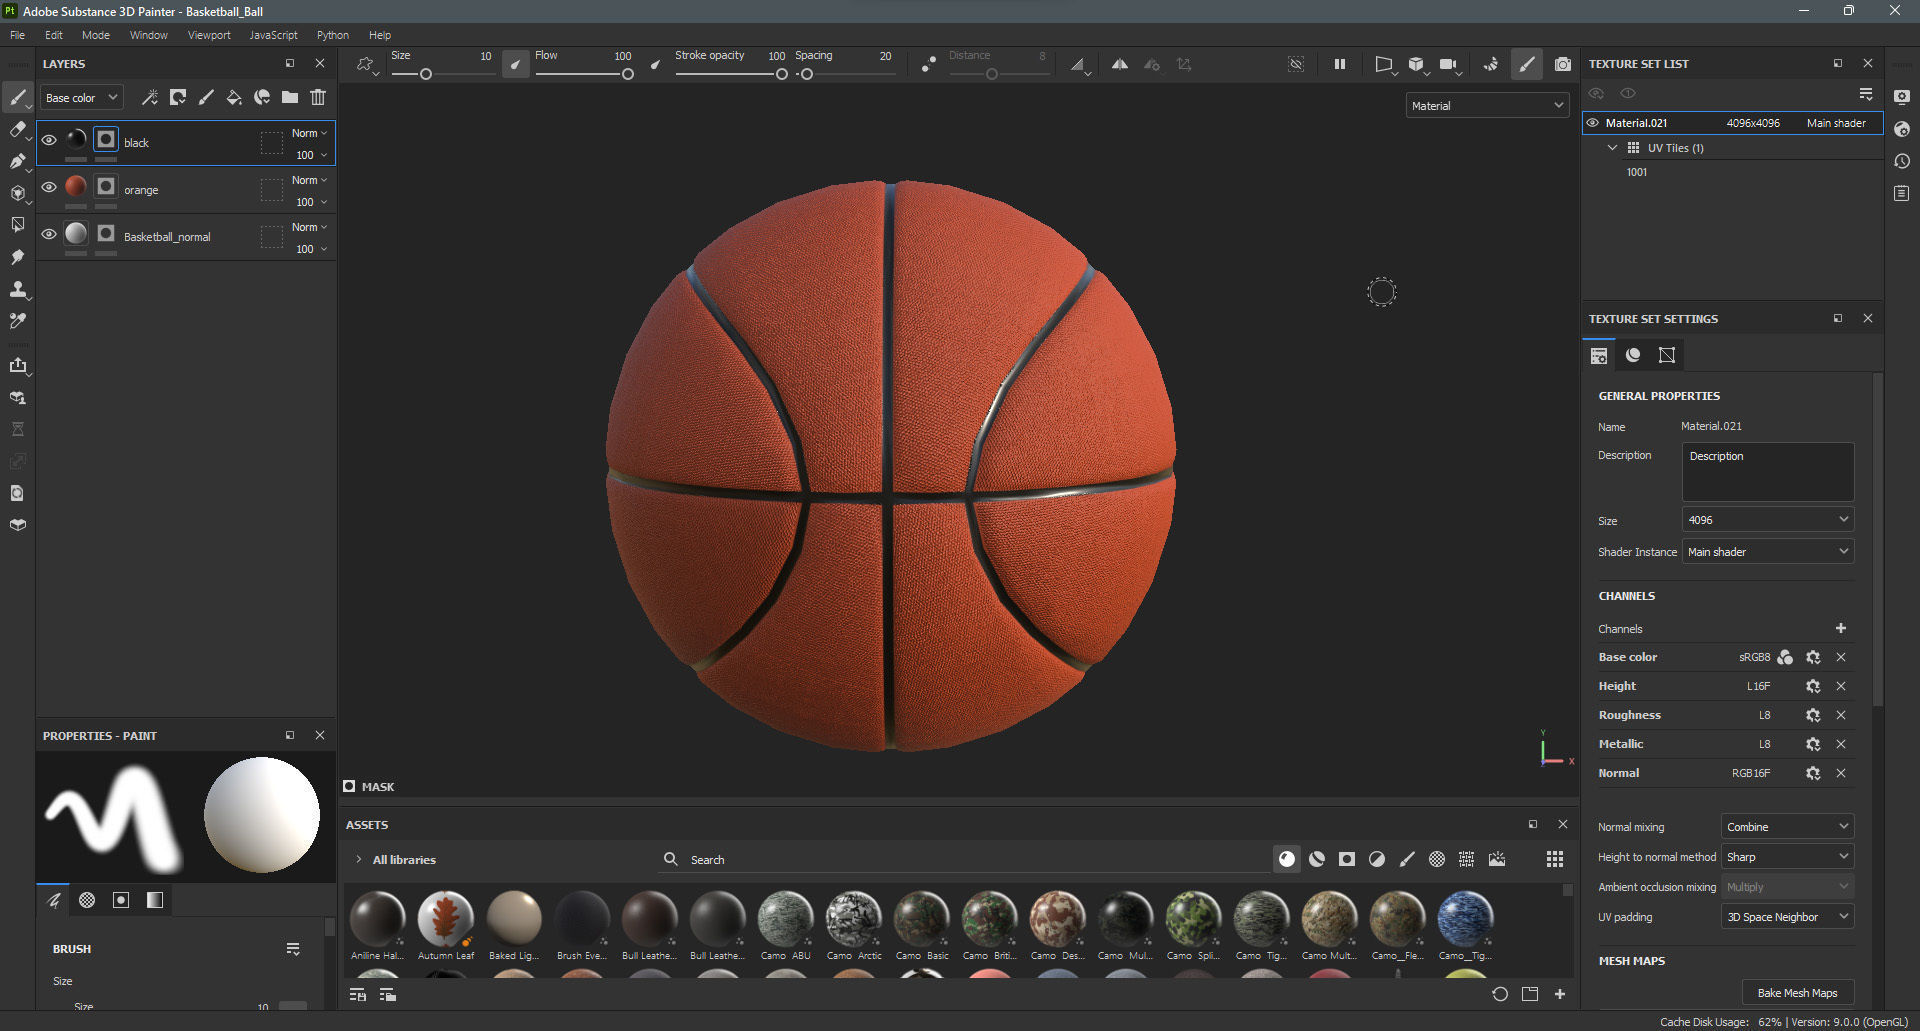This screenshot has width=1920, height=1031.
Task: Hide the orange layer
Action: 49,187
